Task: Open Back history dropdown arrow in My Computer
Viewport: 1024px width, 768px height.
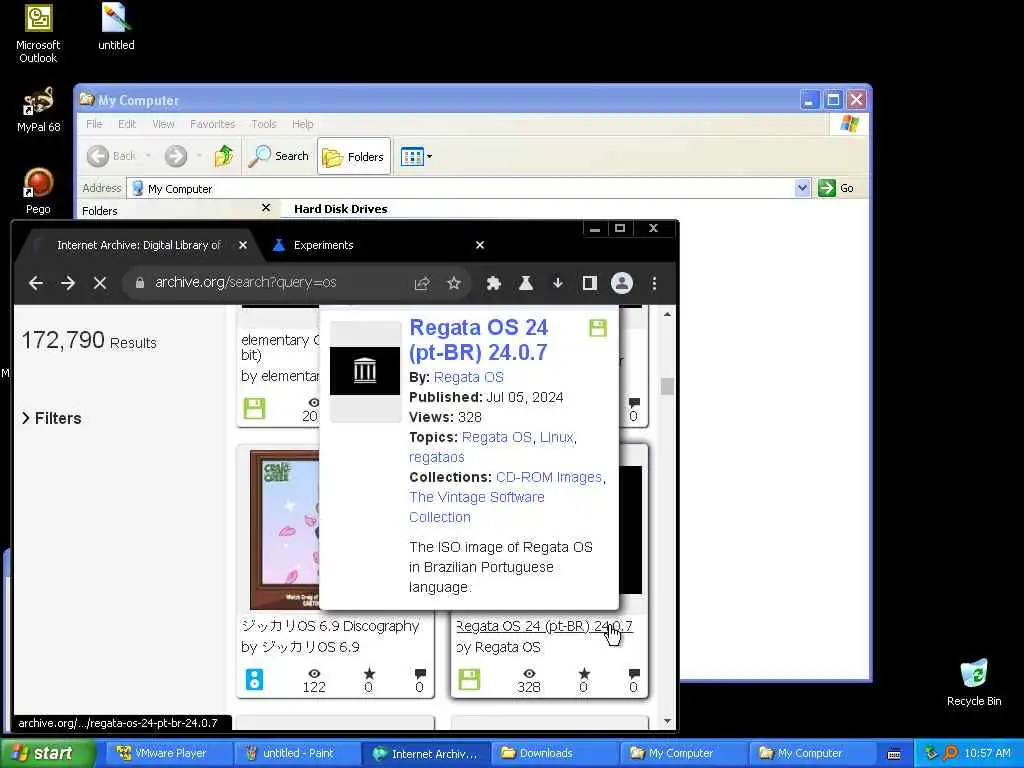Action: [148, 156]
